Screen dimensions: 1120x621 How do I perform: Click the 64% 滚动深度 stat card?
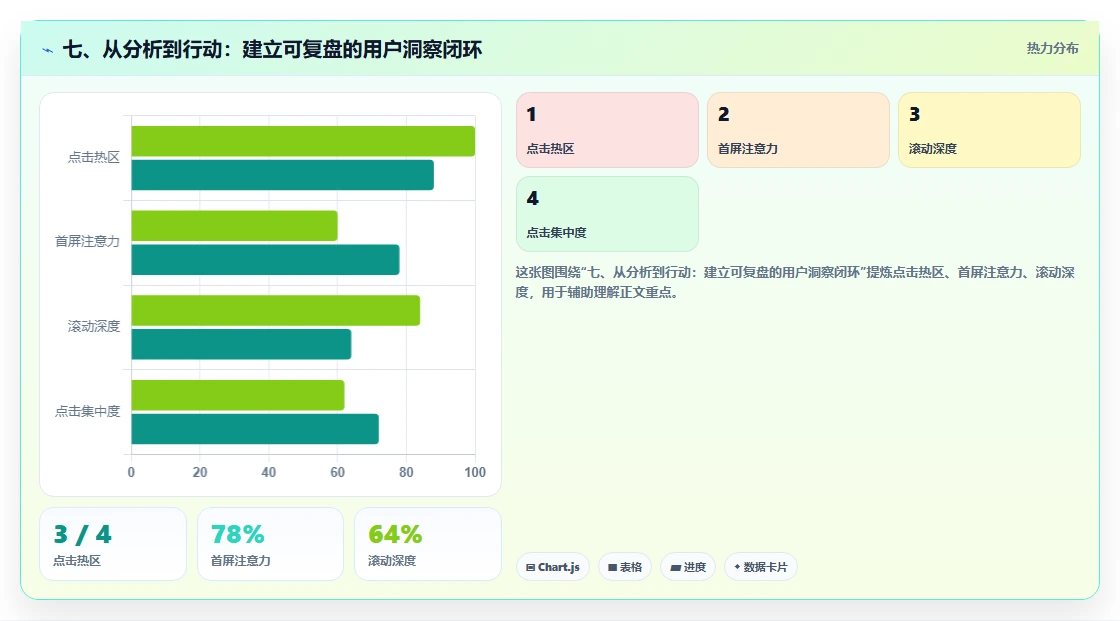coord(427,544)
